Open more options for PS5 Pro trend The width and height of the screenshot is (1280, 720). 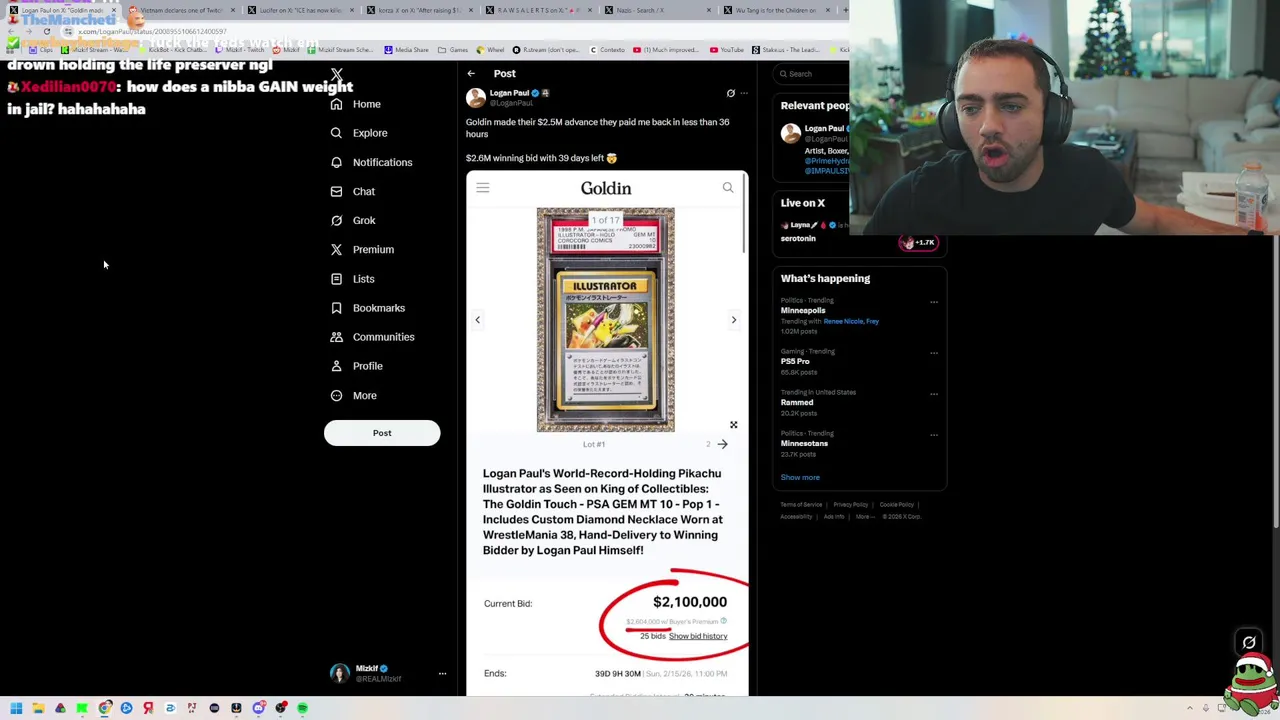(934, 353)
